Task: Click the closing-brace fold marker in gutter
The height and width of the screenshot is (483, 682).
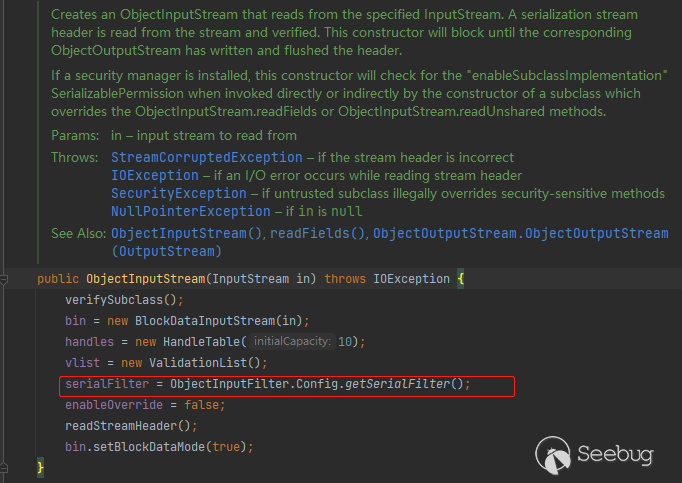Action: pyautogui.click(x=3, y=468)
